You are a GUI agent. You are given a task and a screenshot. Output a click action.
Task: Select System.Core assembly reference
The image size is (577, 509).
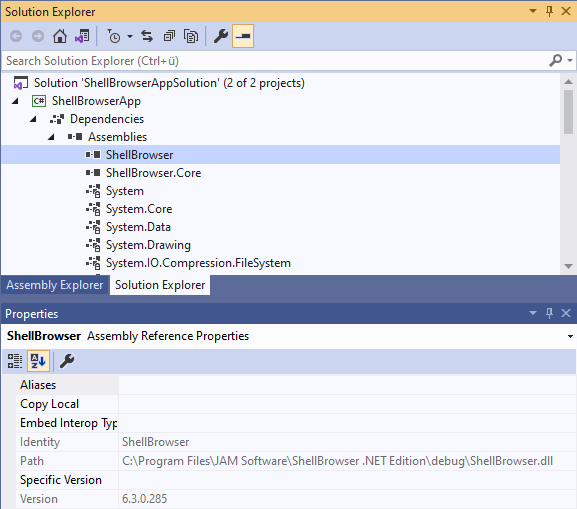[139, 209]
